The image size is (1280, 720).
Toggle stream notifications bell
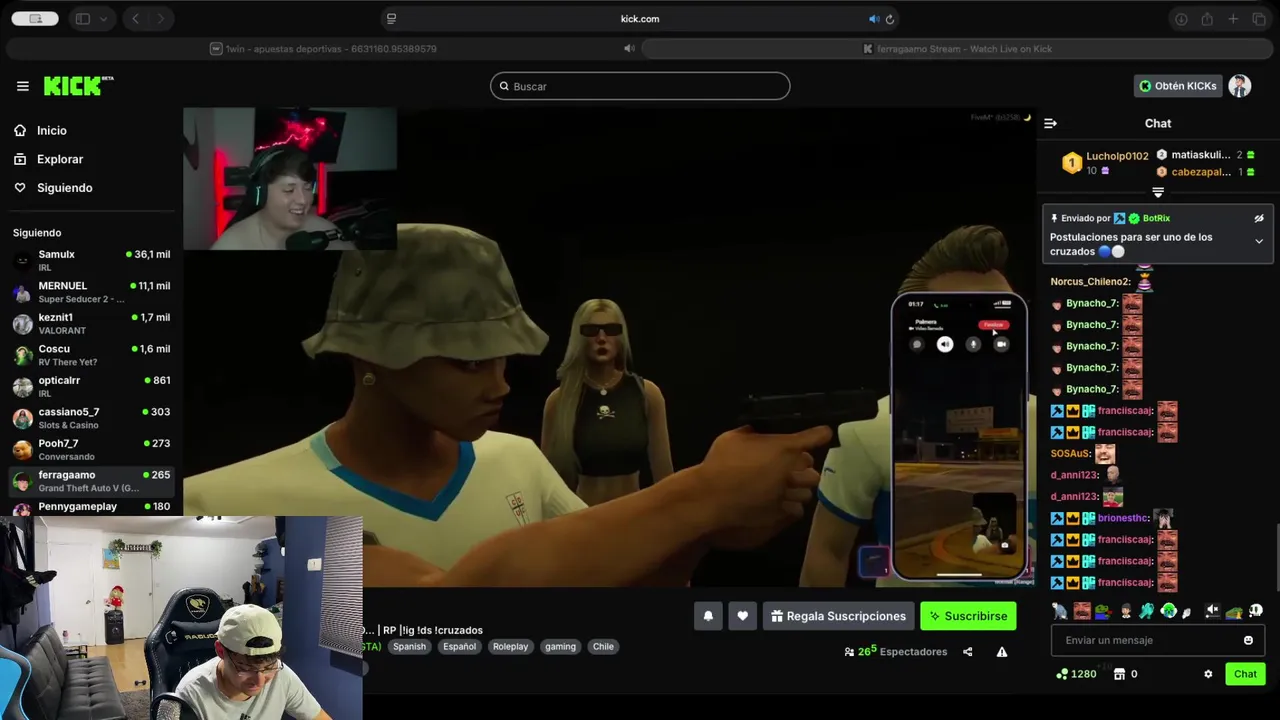[708, 616]
